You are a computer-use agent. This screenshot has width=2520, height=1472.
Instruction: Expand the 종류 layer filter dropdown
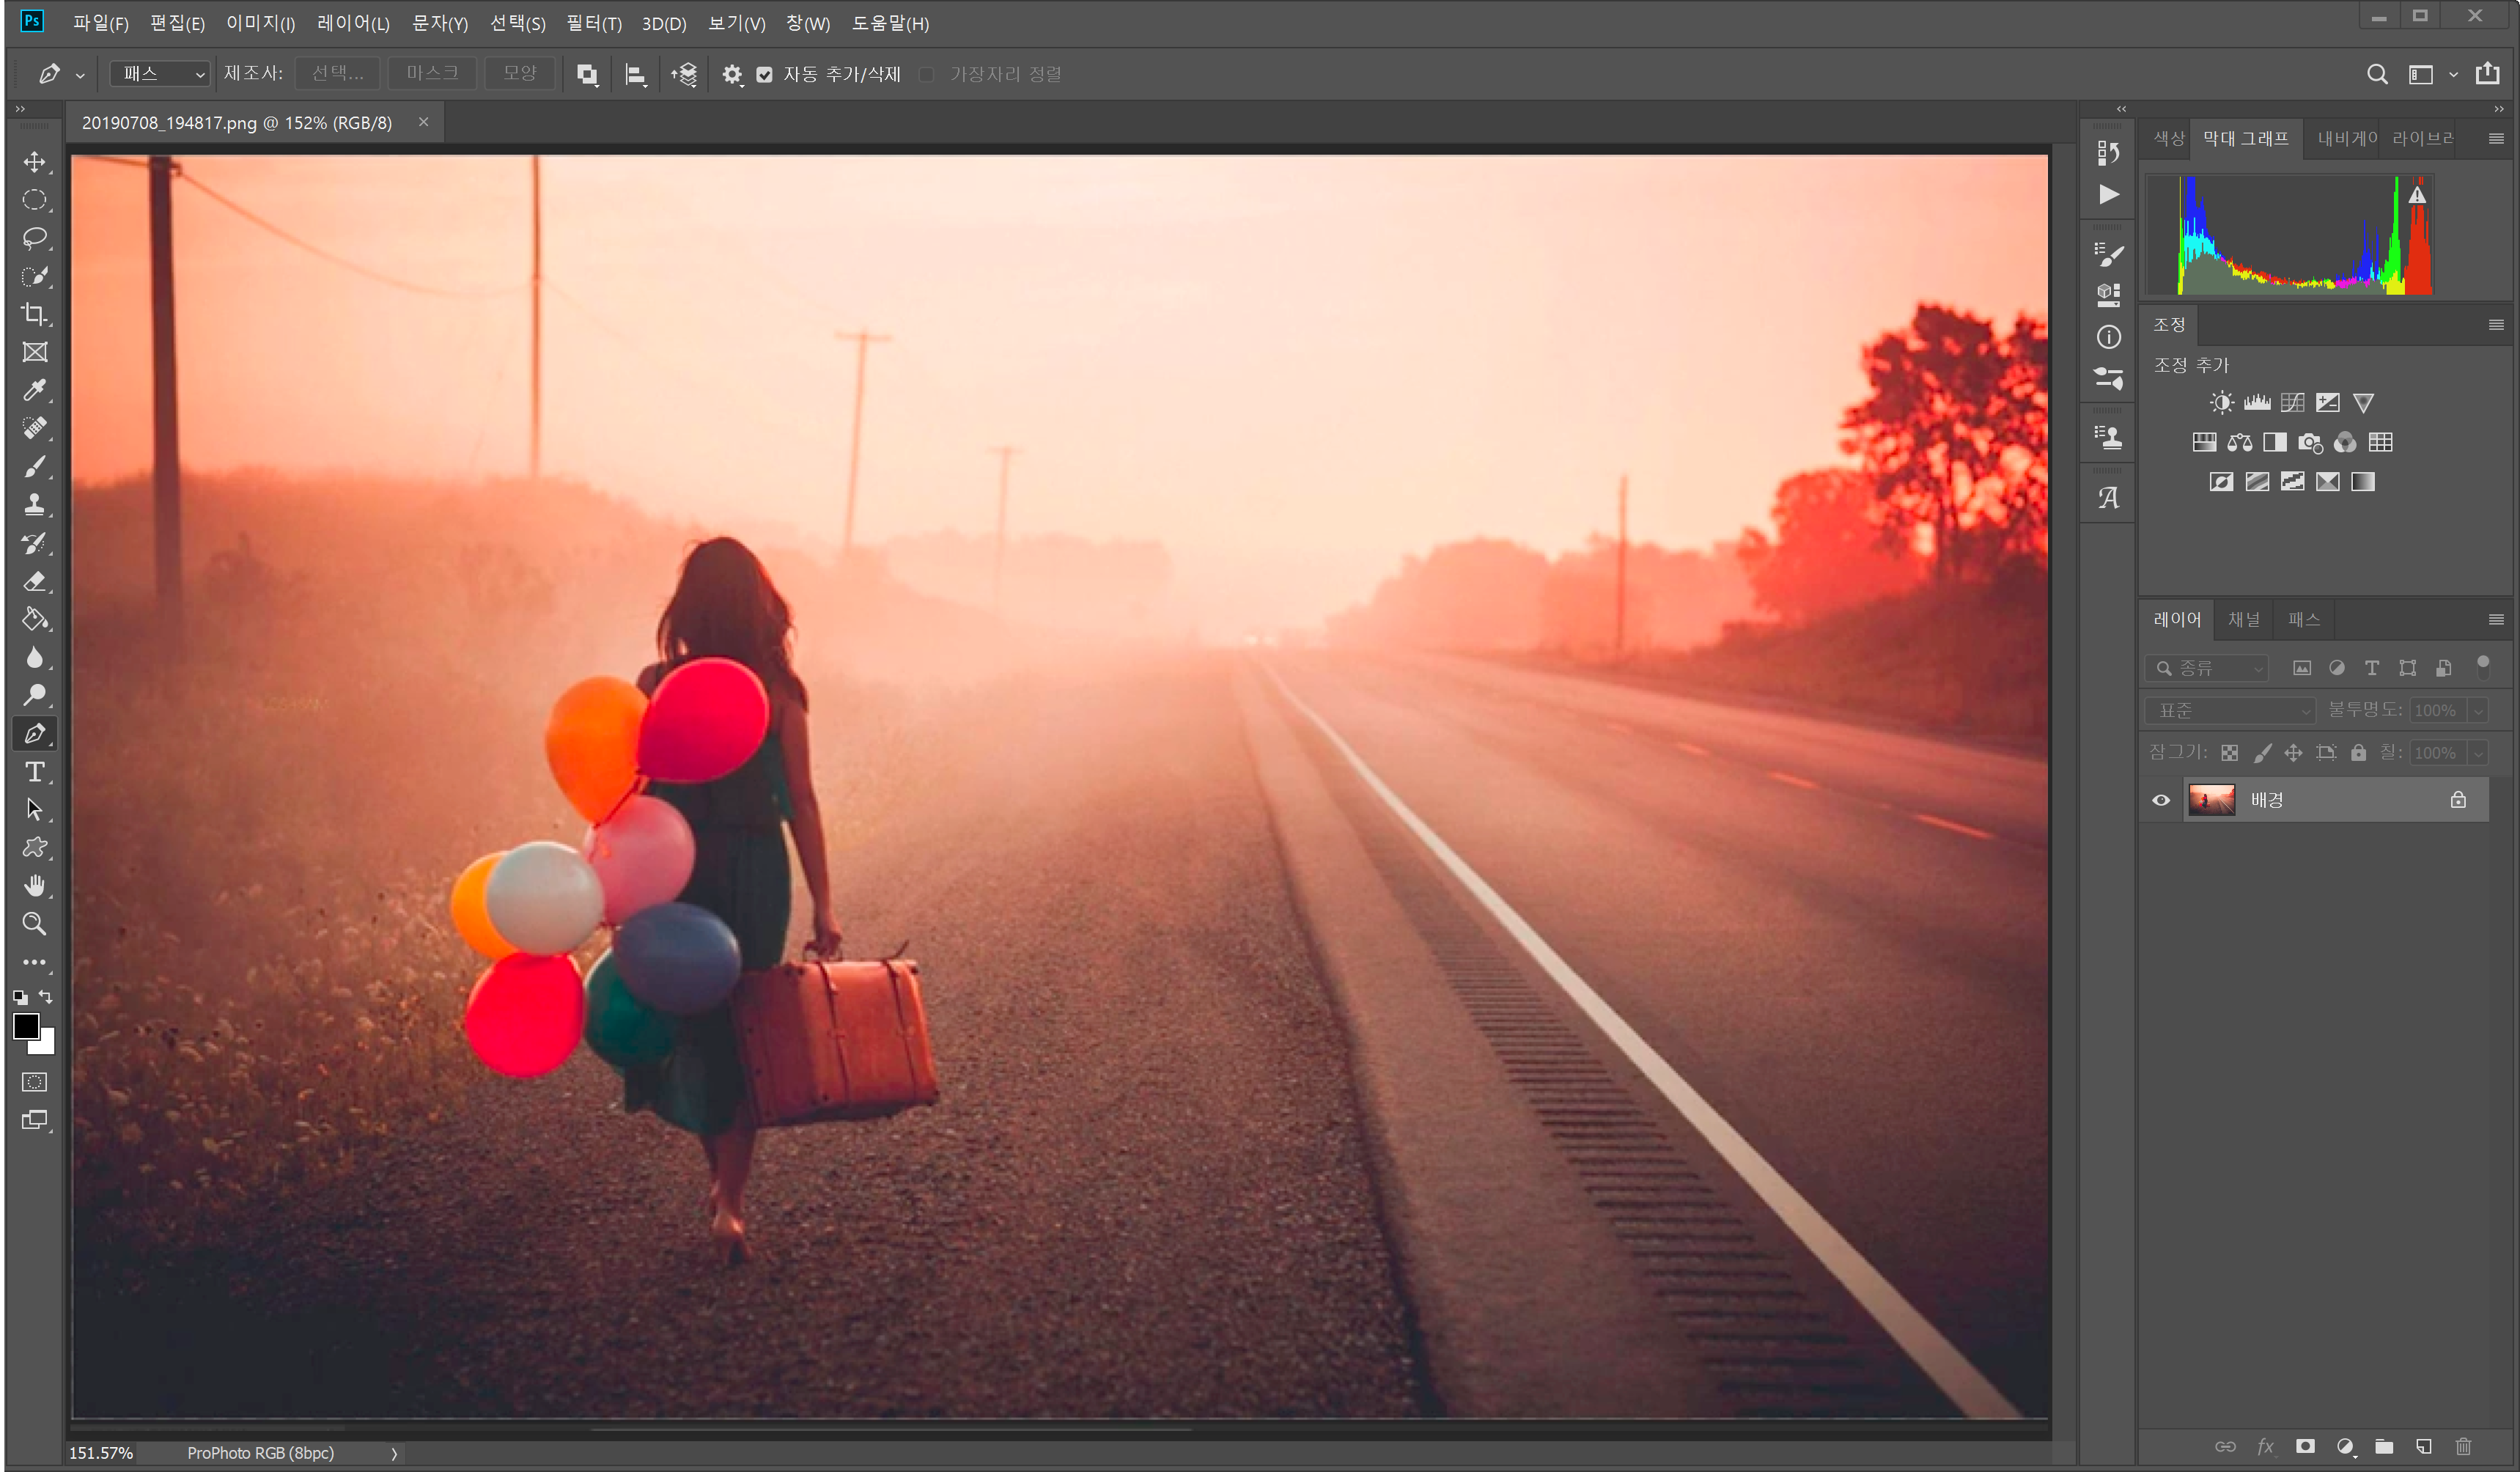click(2208, 668)
